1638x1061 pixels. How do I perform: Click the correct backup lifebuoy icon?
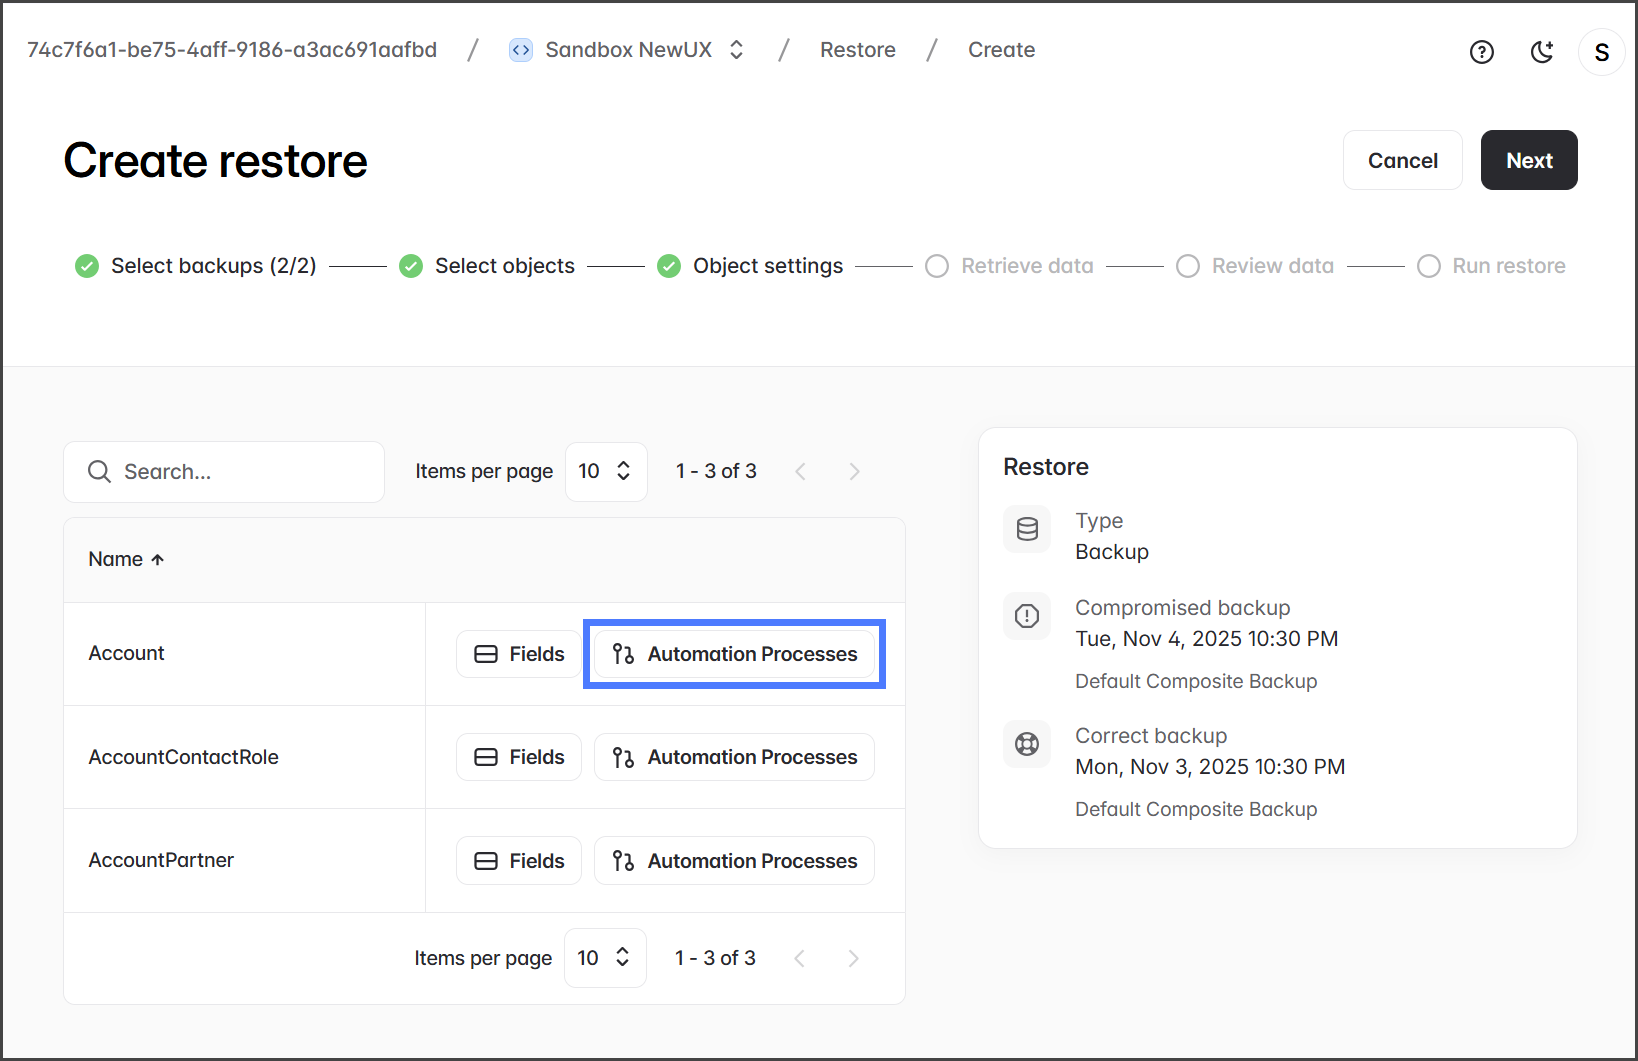point(1027,744)
